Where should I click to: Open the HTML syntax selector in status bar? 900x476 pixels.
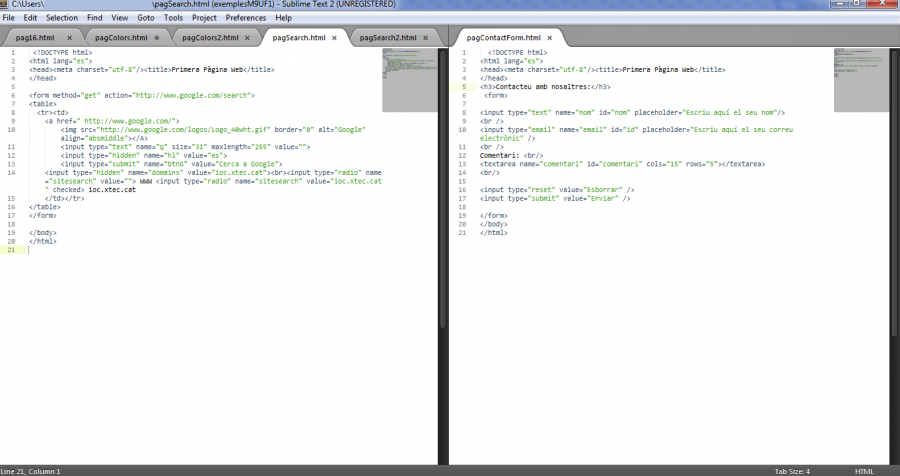(x=864, y=471)
